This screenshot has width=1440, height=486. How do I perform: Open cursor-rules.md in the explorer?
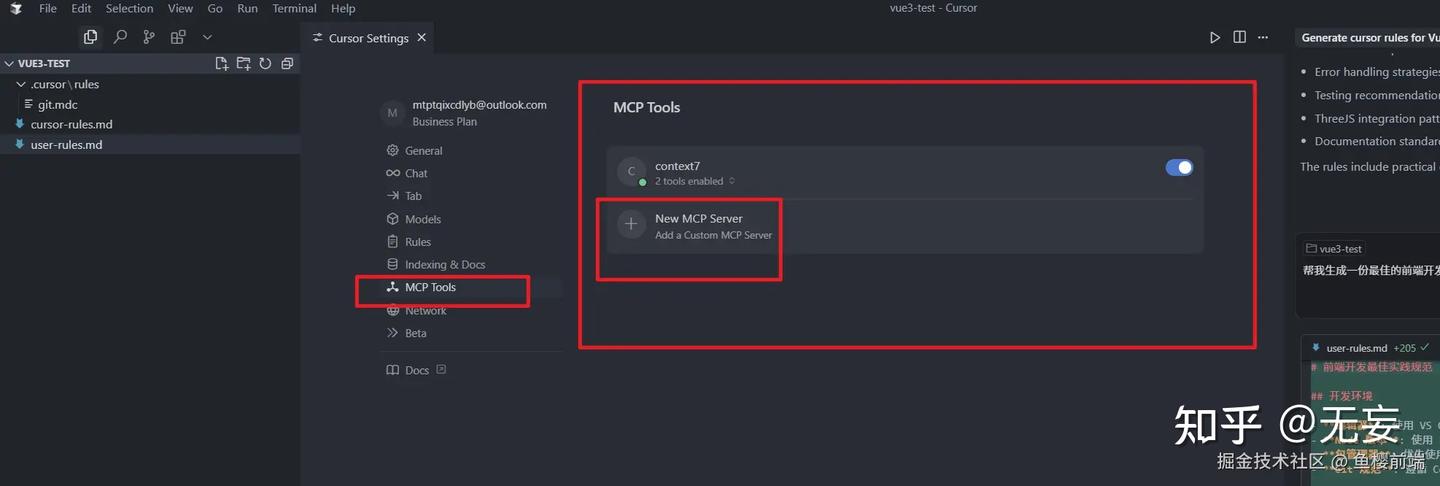tap(72, 125)
